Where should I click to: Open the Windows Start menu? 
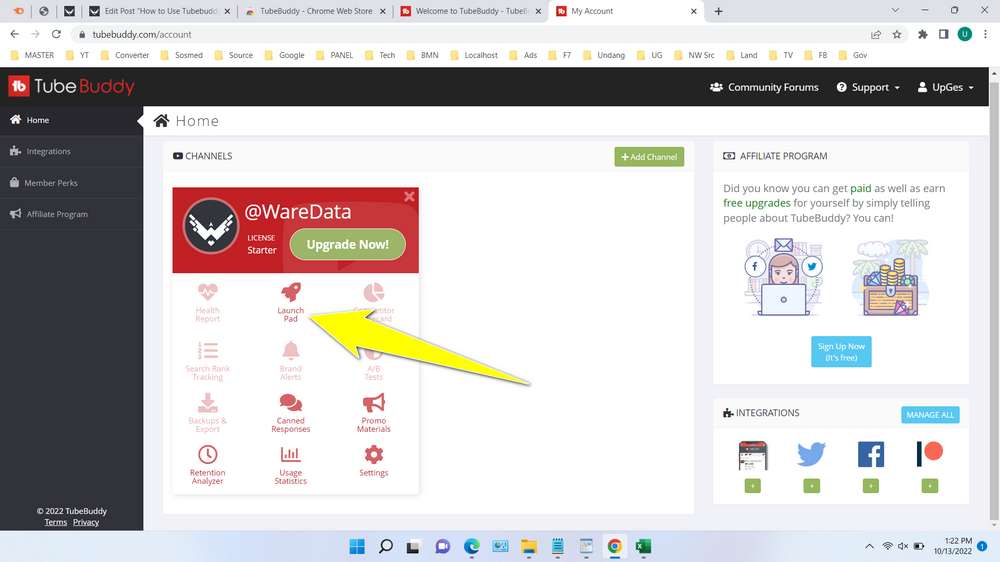(357, 547)
